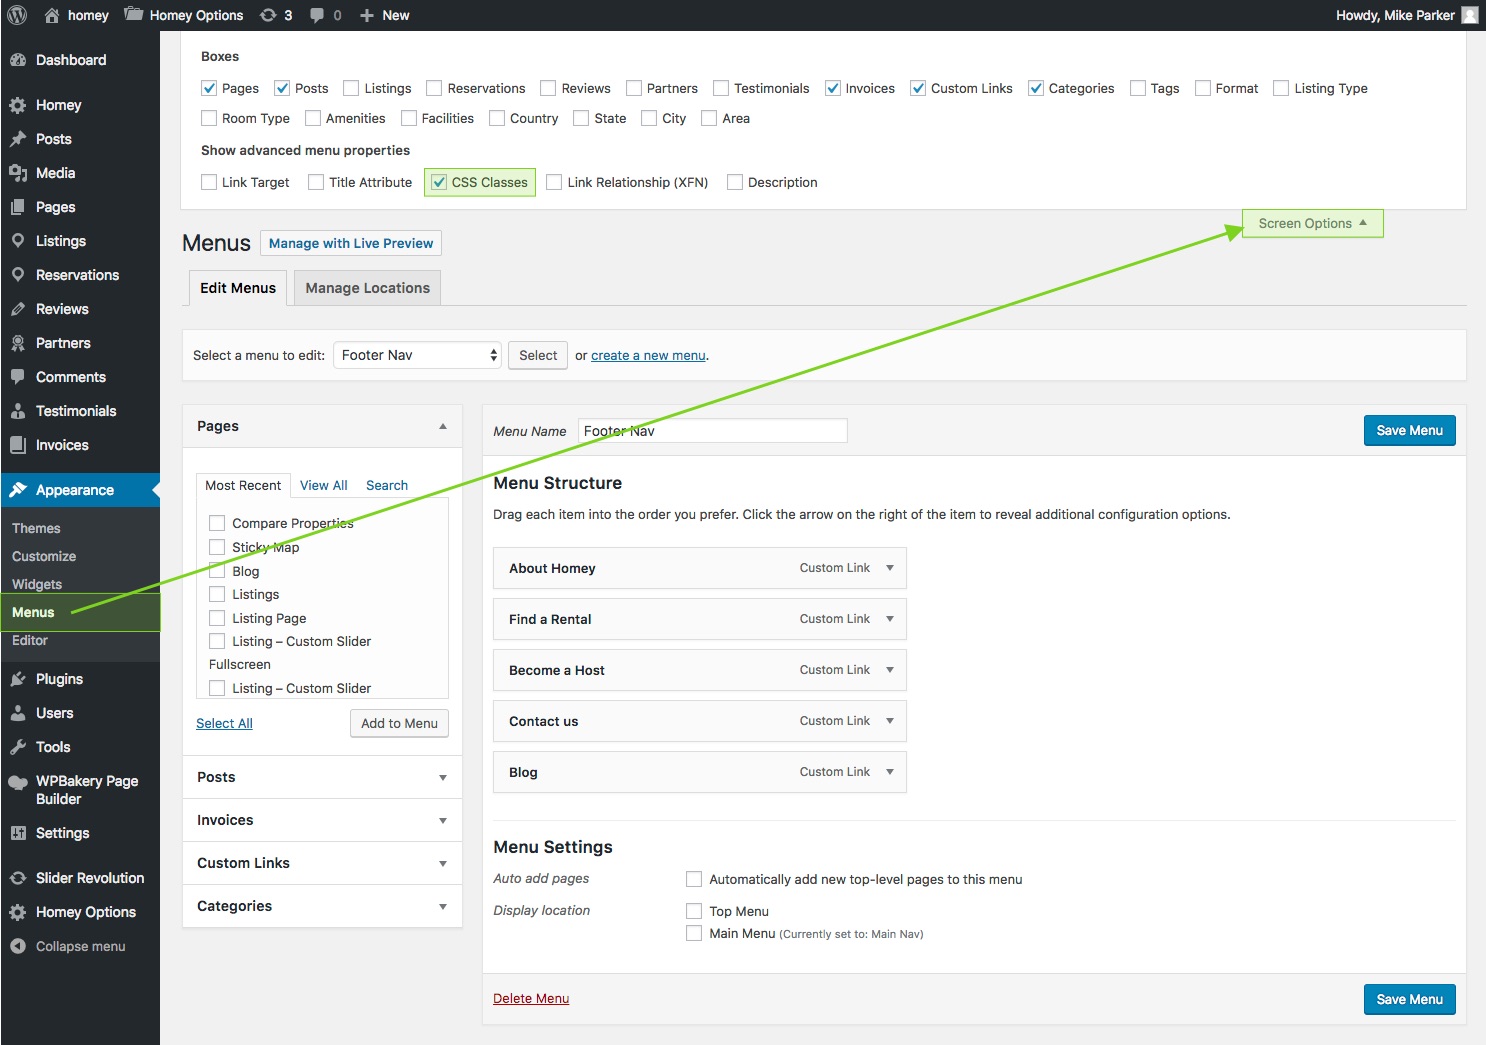This screenshot has height=1045, width=1486.
Task: Uncheck the Invoices box checkbox
Action: point(832,88)
